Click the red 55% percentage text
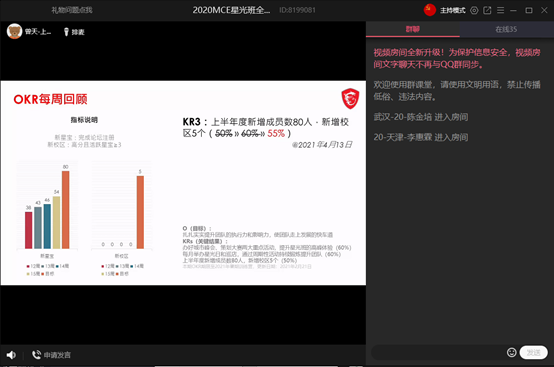554x367 pixels. click(276, 134)
